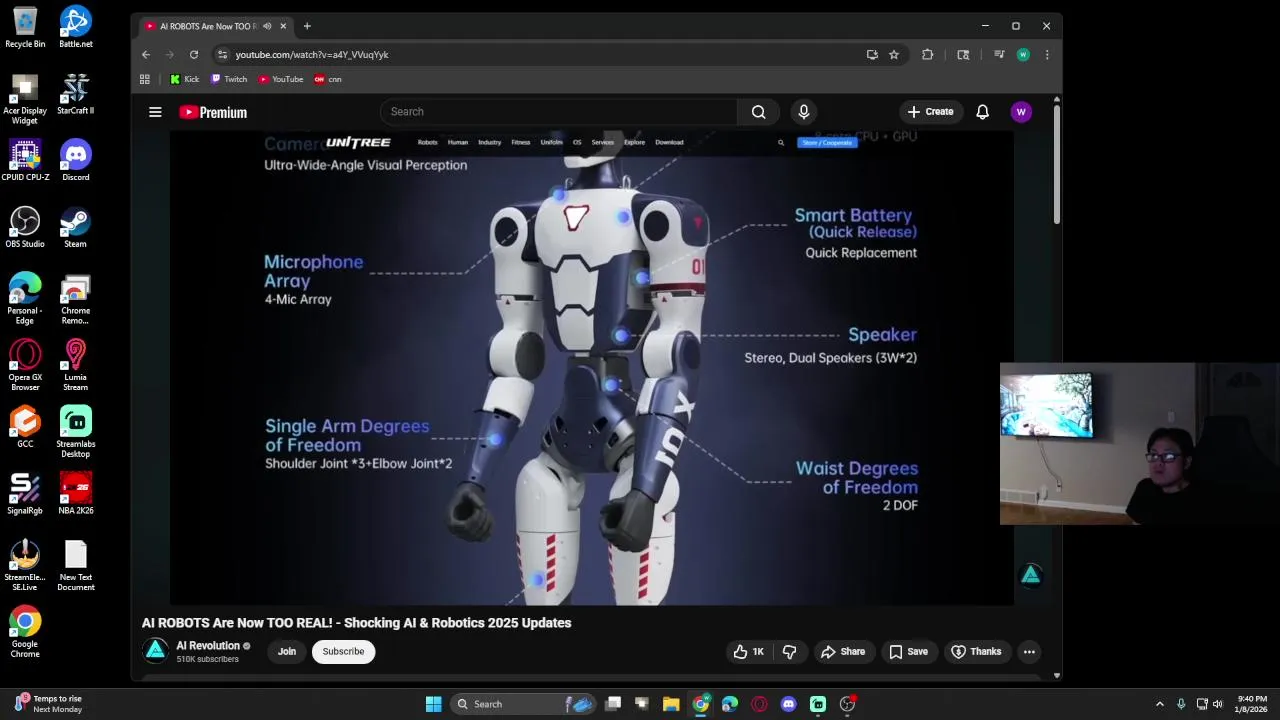Click the YouTube Premium logo
The height and width of the screenshot is (720, 1280).
(213, 112)
